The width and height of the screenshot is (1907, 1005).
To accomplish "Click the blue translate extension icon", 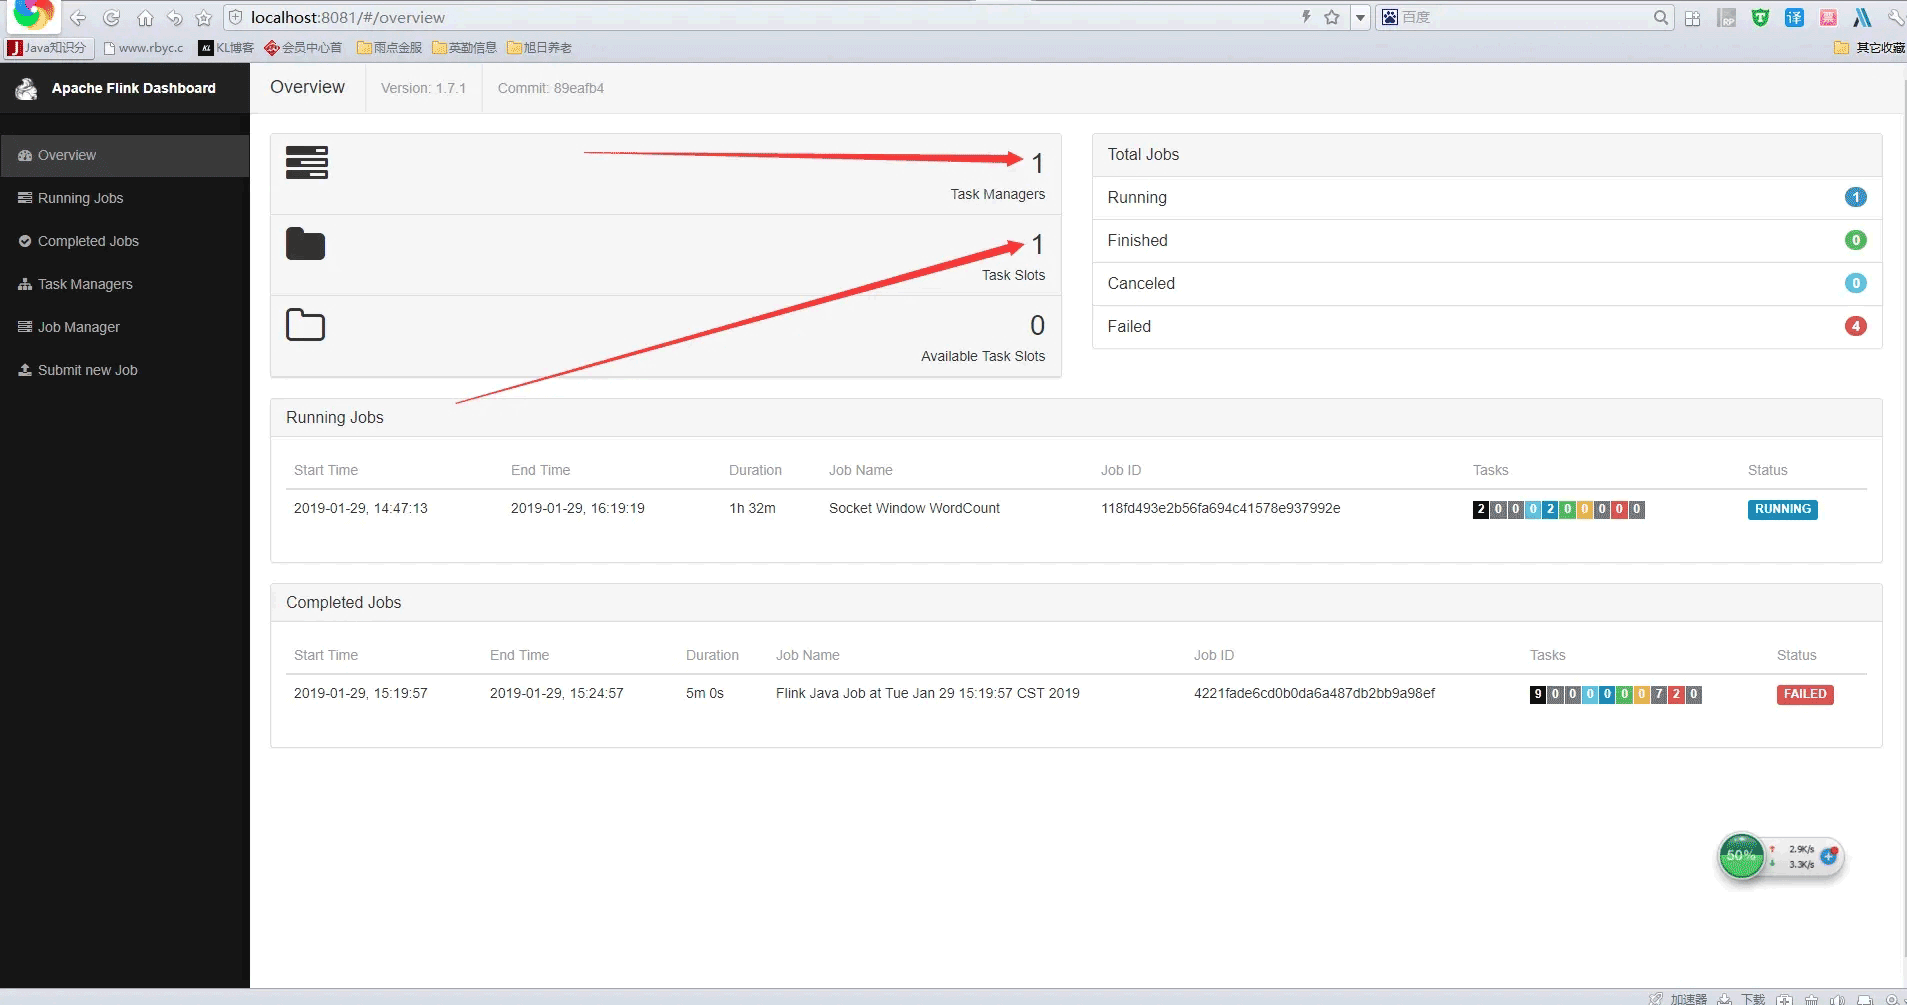I will pos(1794,17).
